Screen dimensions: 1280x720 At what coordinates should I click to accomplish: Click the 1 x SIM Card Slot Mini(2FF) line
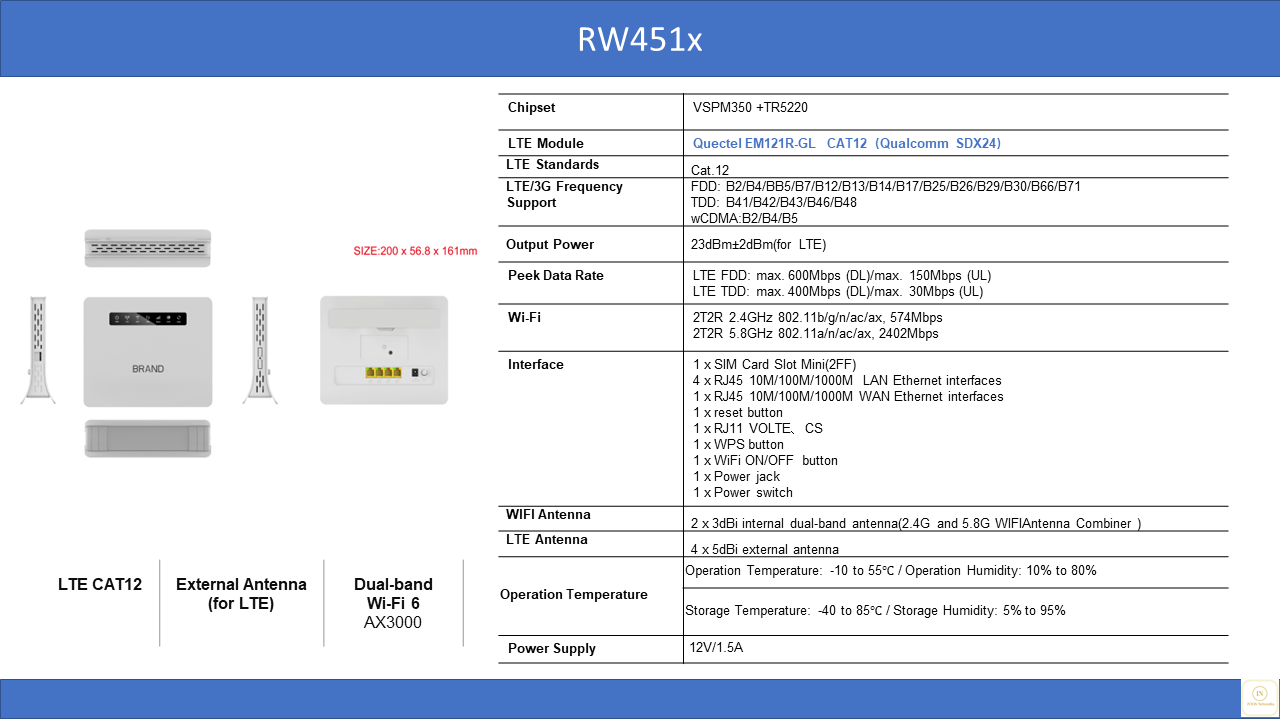[x=775, y=364]
